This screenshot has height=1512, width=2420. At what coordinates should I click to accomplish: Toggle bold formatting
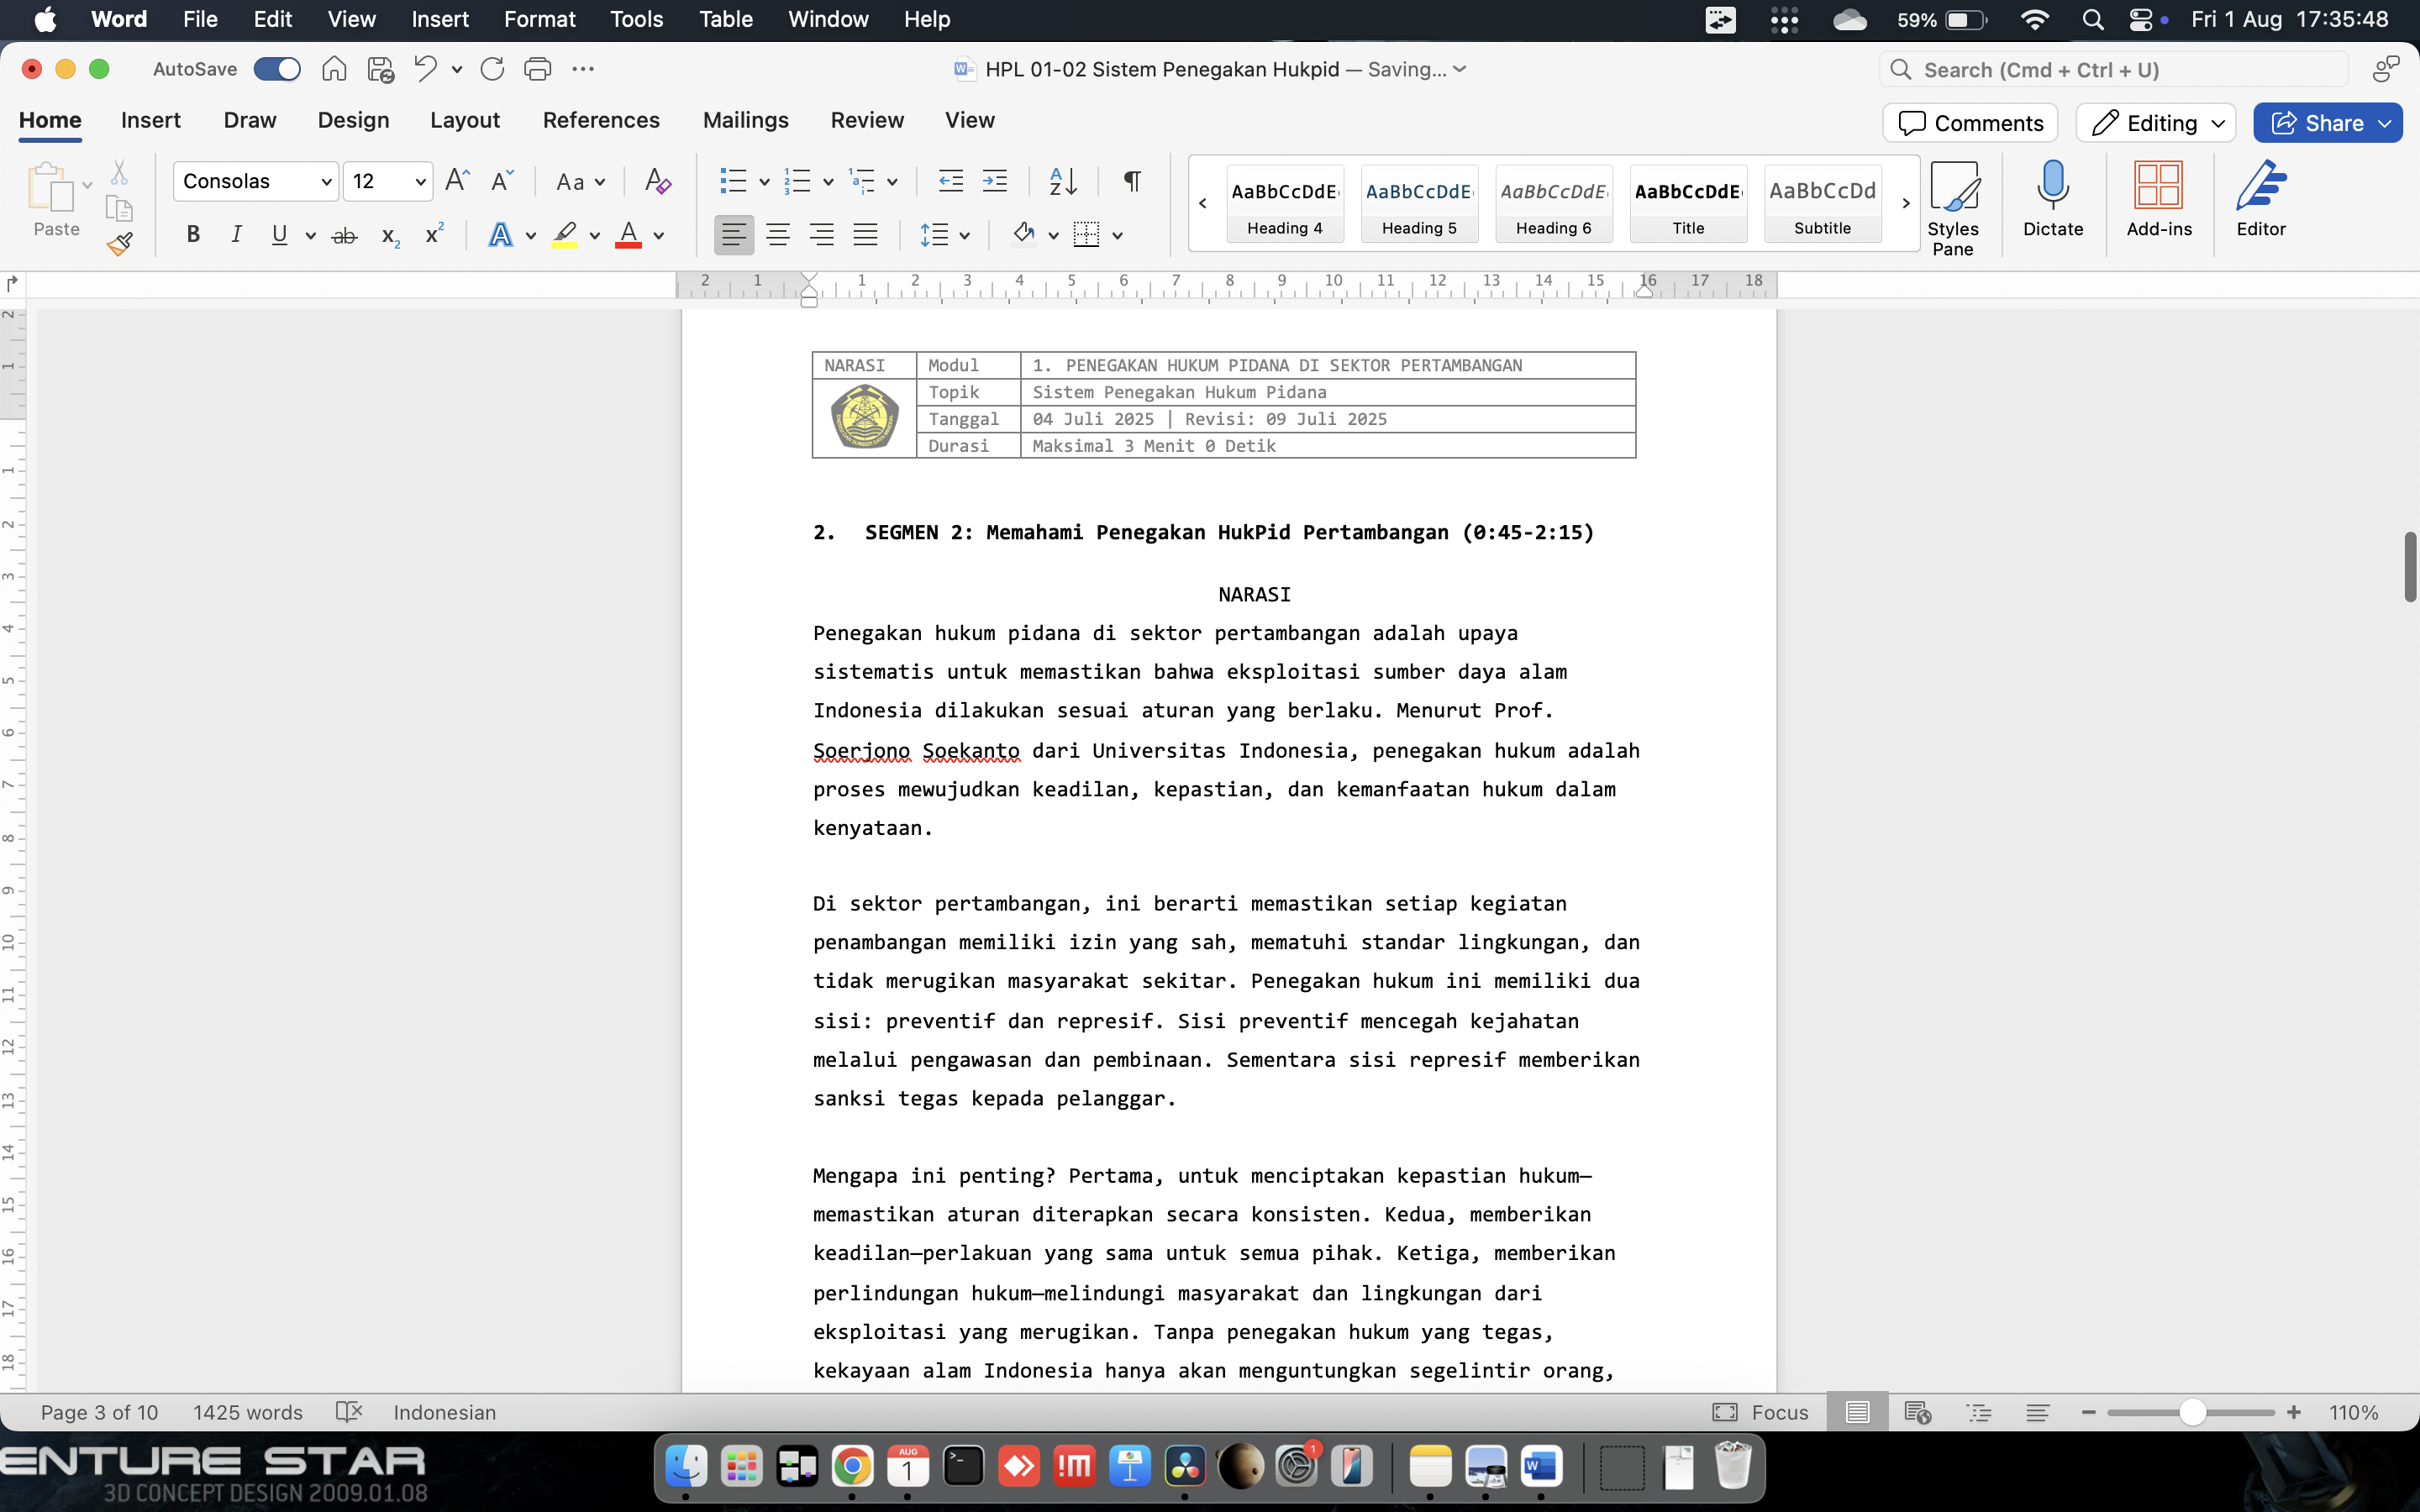coord(193,235)
